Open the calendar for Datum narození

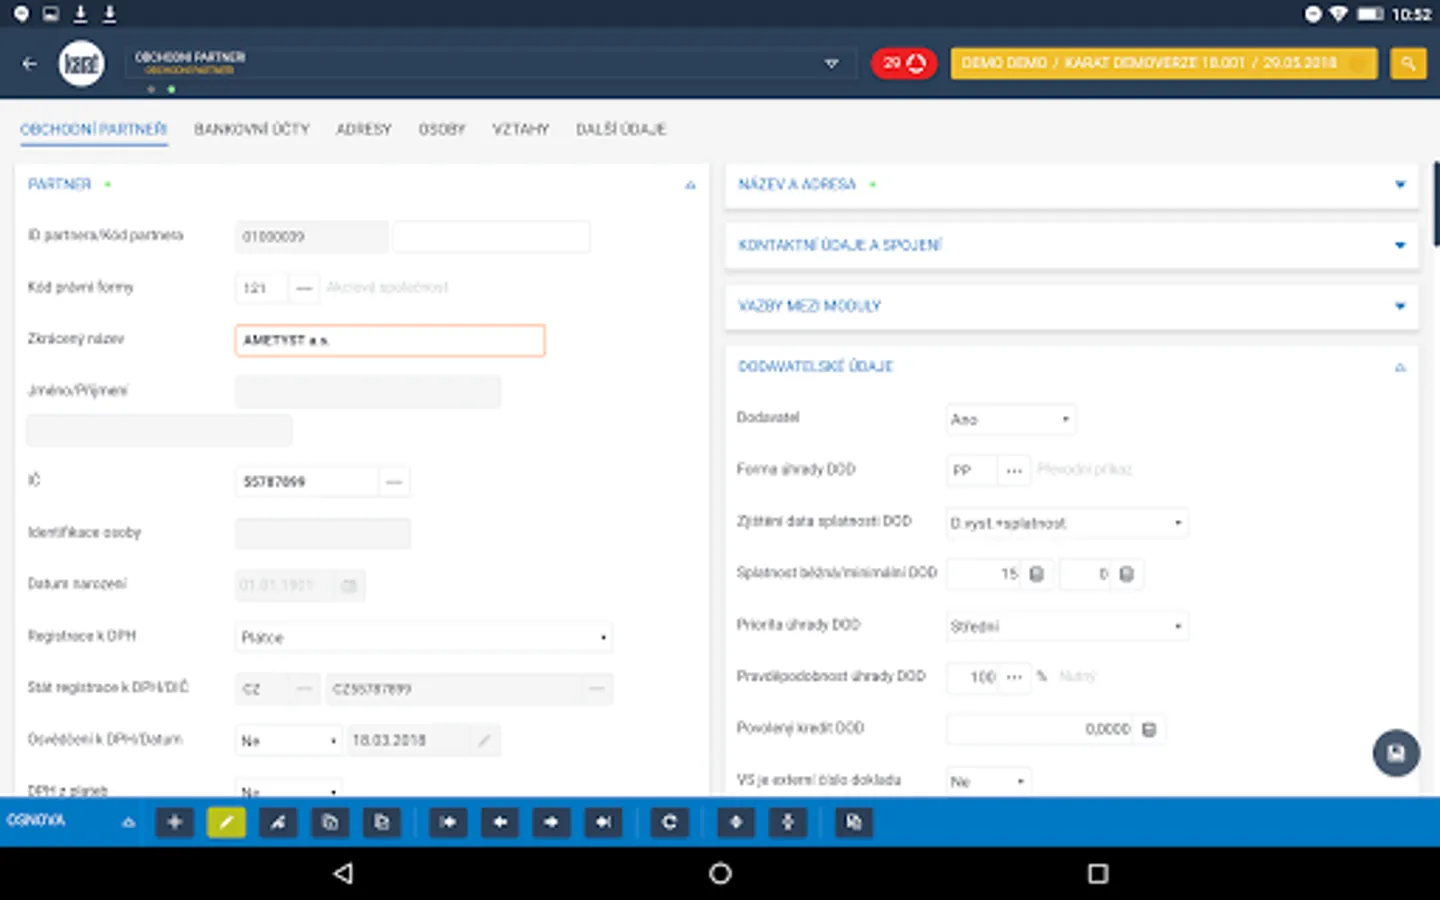coord(348,585)
